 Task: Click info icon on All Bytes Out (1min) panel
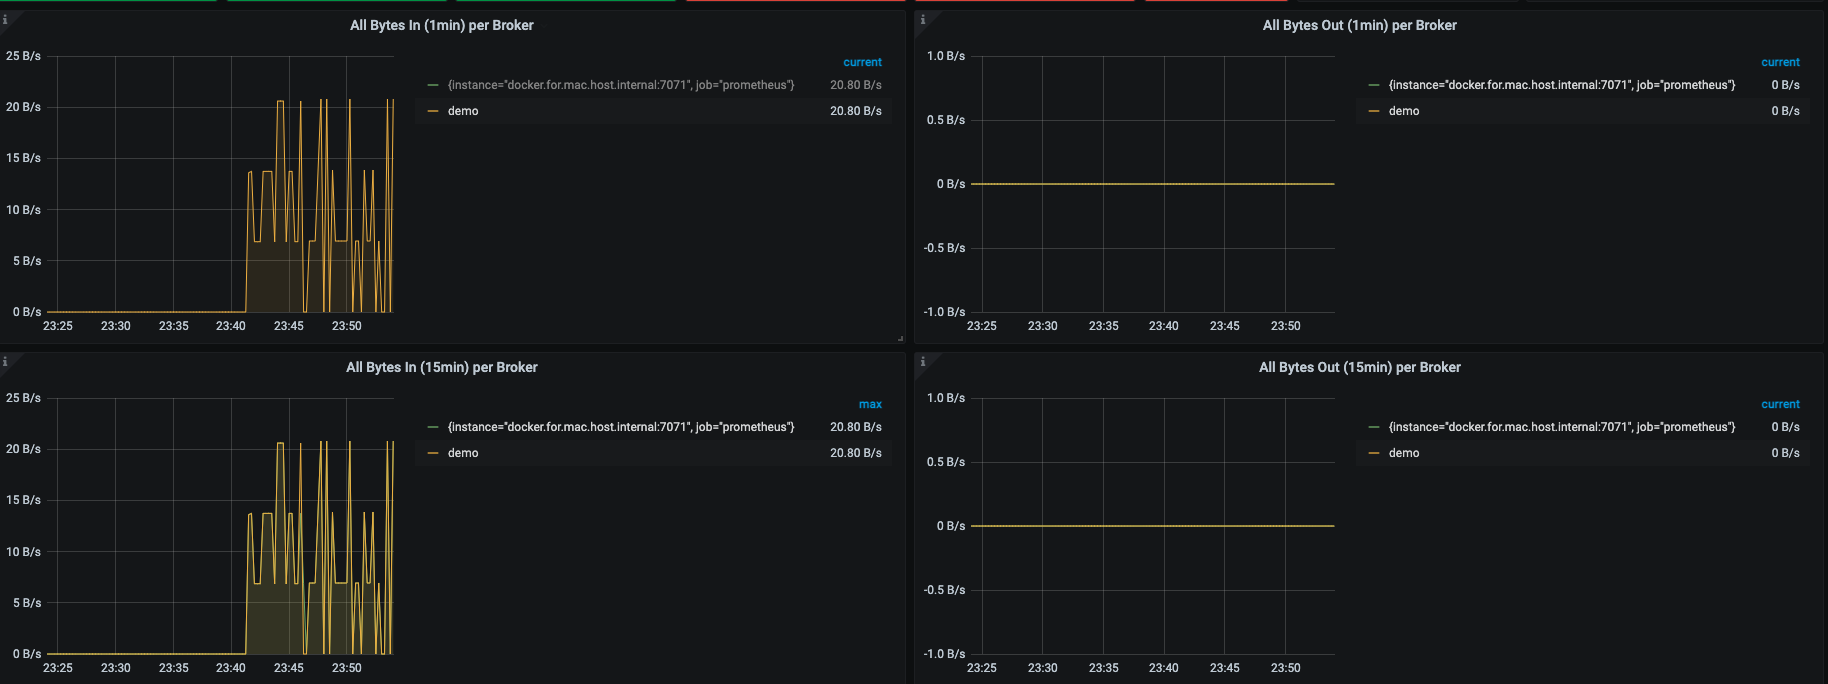(922, 19)
